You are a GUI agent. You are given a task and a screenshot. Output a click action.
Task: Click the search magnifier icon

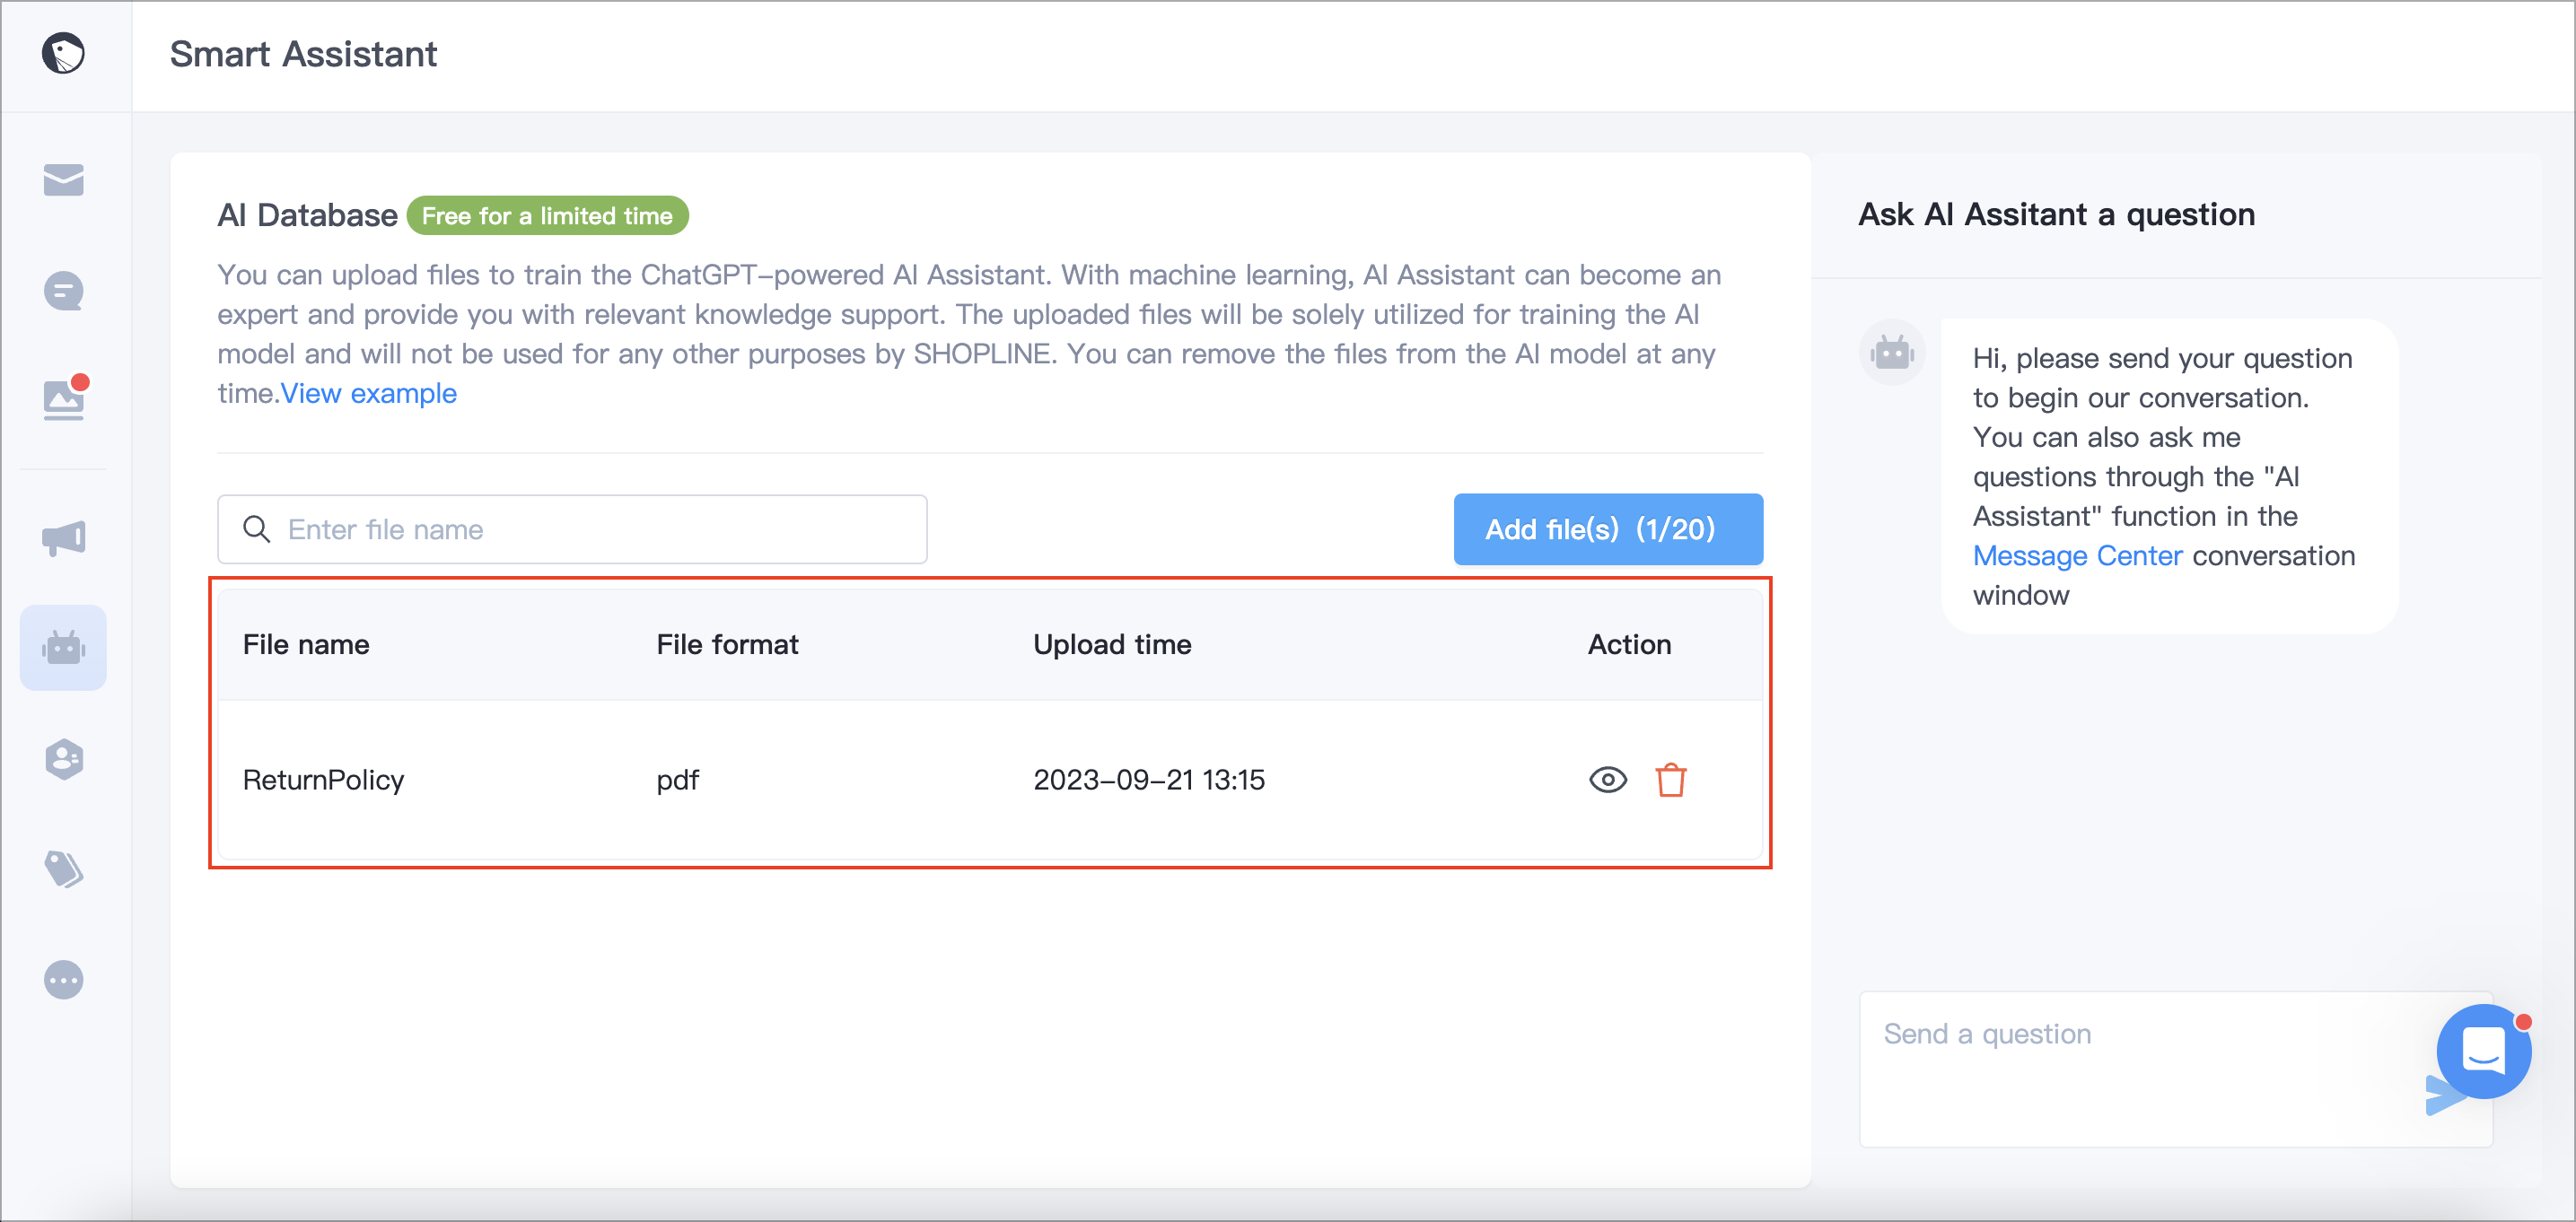(257, 529)
